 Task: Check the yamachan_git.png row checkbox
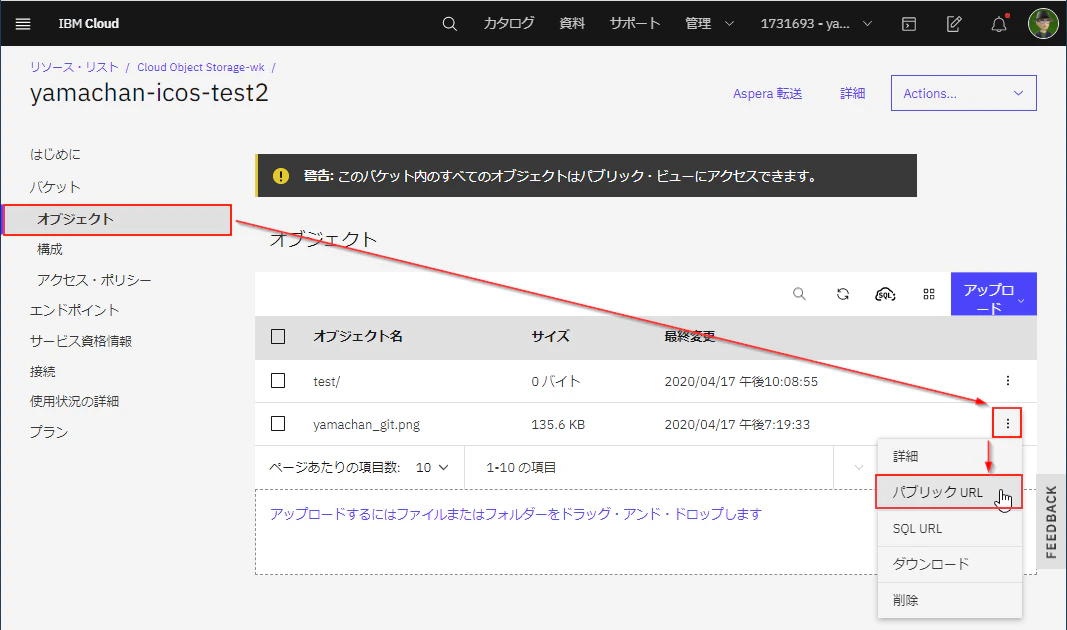tap(278, 423)
